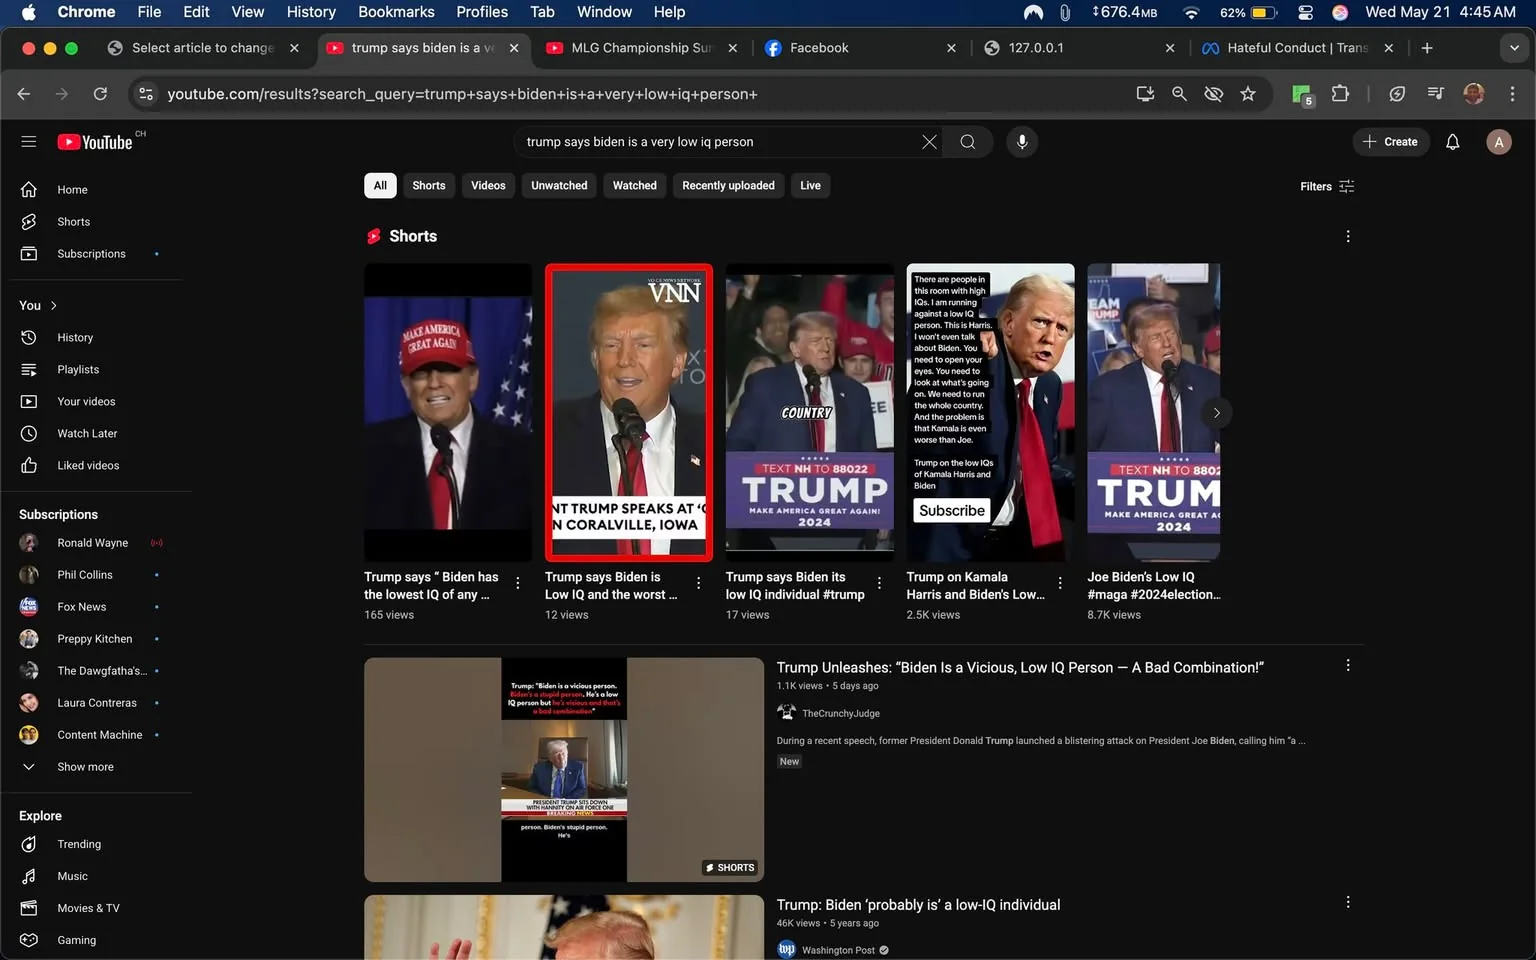The image size is (1536, 960).
Task: Go back in Chrome
Action: click(24, 94)
